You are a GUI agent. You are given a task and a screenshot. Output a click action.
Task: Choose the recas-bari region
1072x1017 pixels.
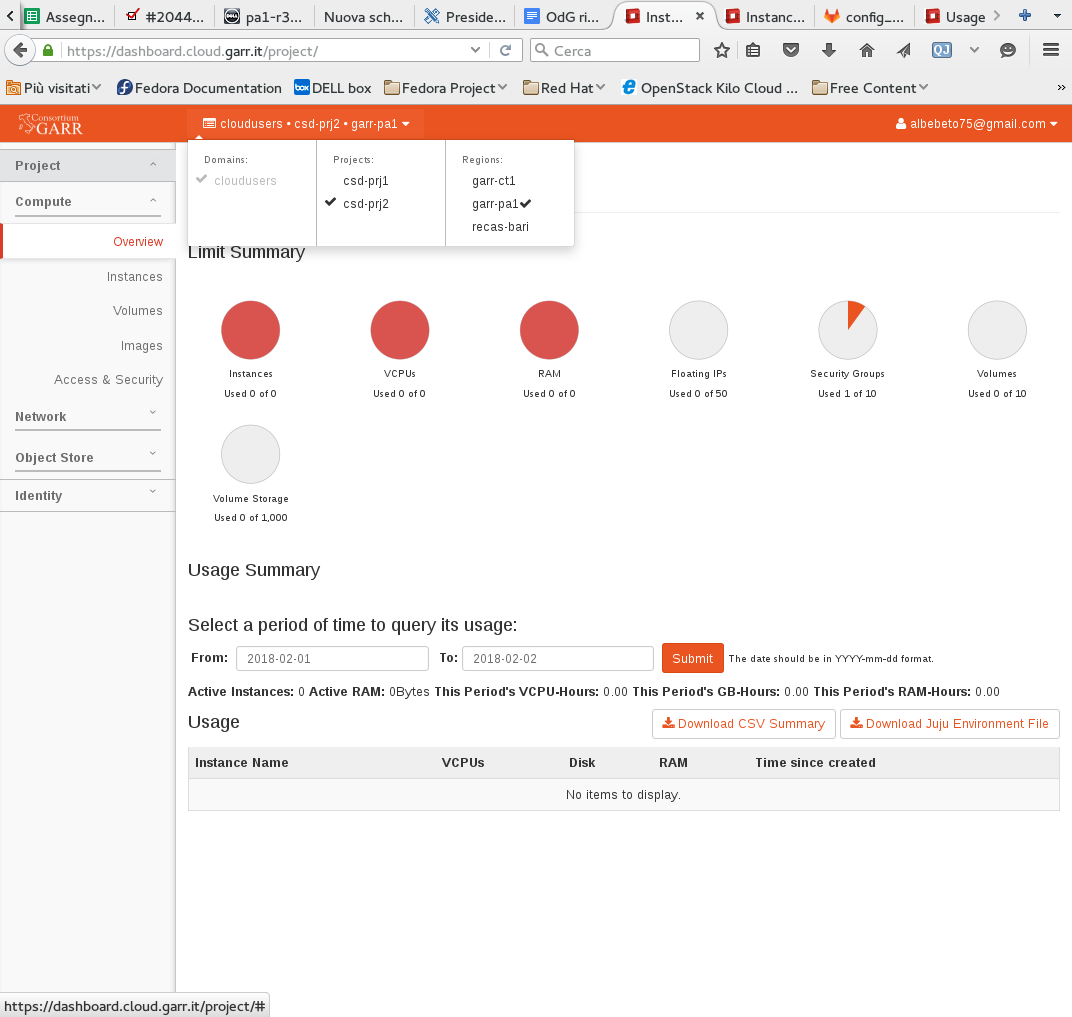(x=500, y=227)
